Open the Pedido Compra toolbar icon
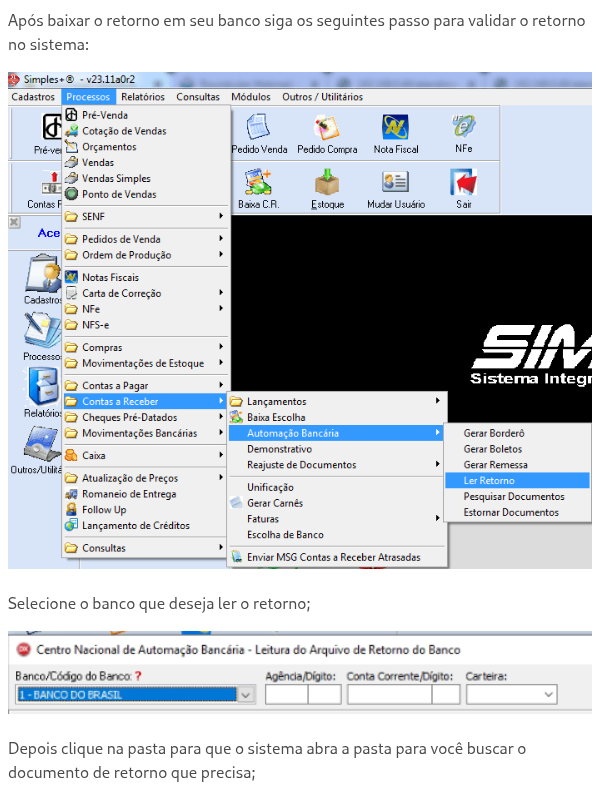Image resolution: width=600 pixels, height=800 pixels. tap(327, 129)
